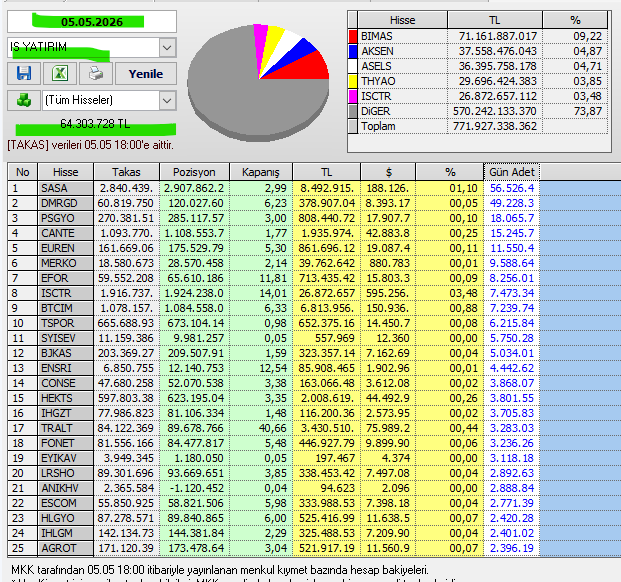This screenshot has height=582, width=621.
Task: Select the AGROT stock cell
Action: point(66,548)
